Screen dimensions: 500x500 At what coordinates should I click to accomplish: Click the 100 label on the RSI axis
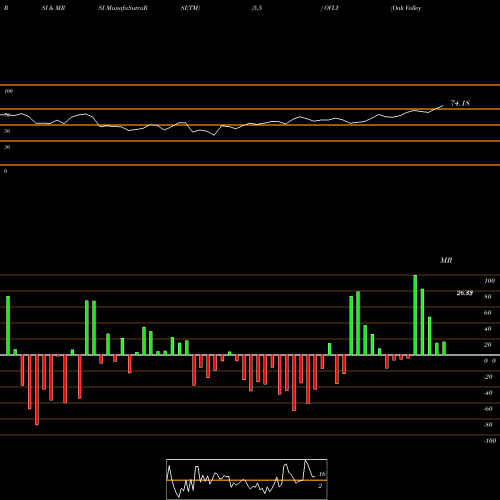tap(8, 91)
